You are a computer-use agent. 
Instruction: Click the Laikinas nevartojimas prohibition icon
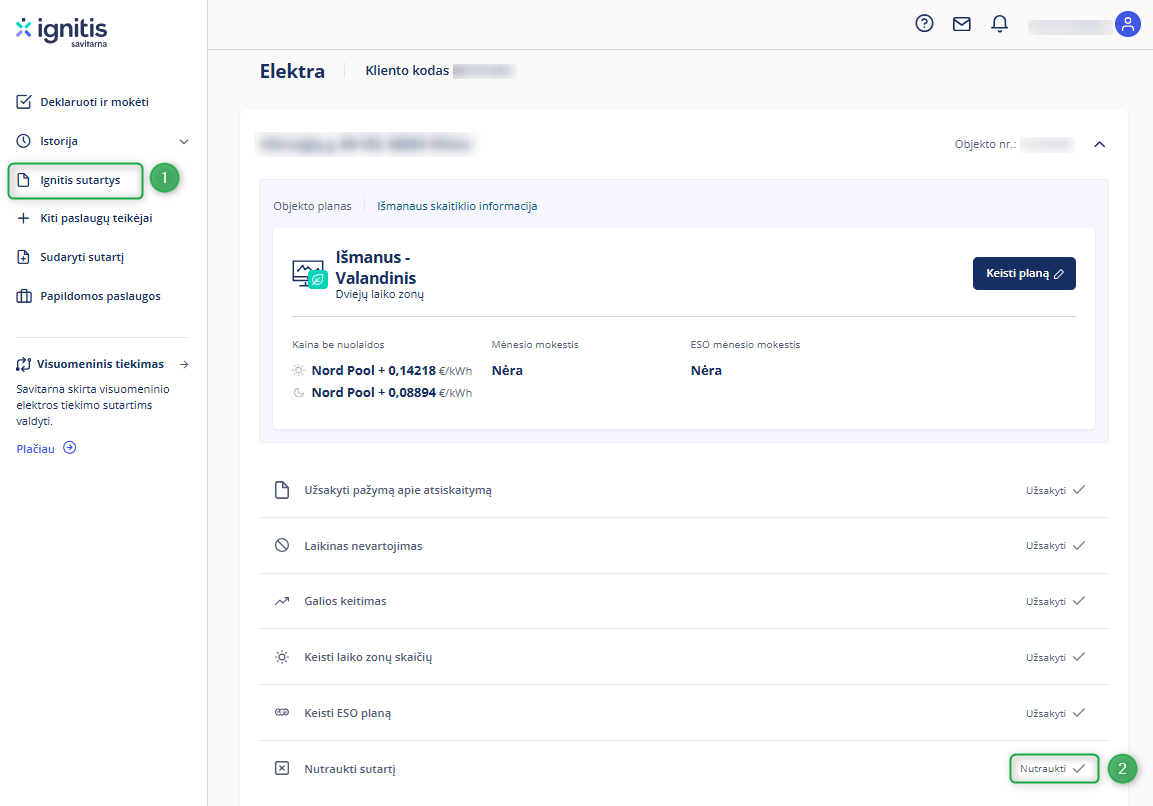pyautogui.click(x=282, y=545)
